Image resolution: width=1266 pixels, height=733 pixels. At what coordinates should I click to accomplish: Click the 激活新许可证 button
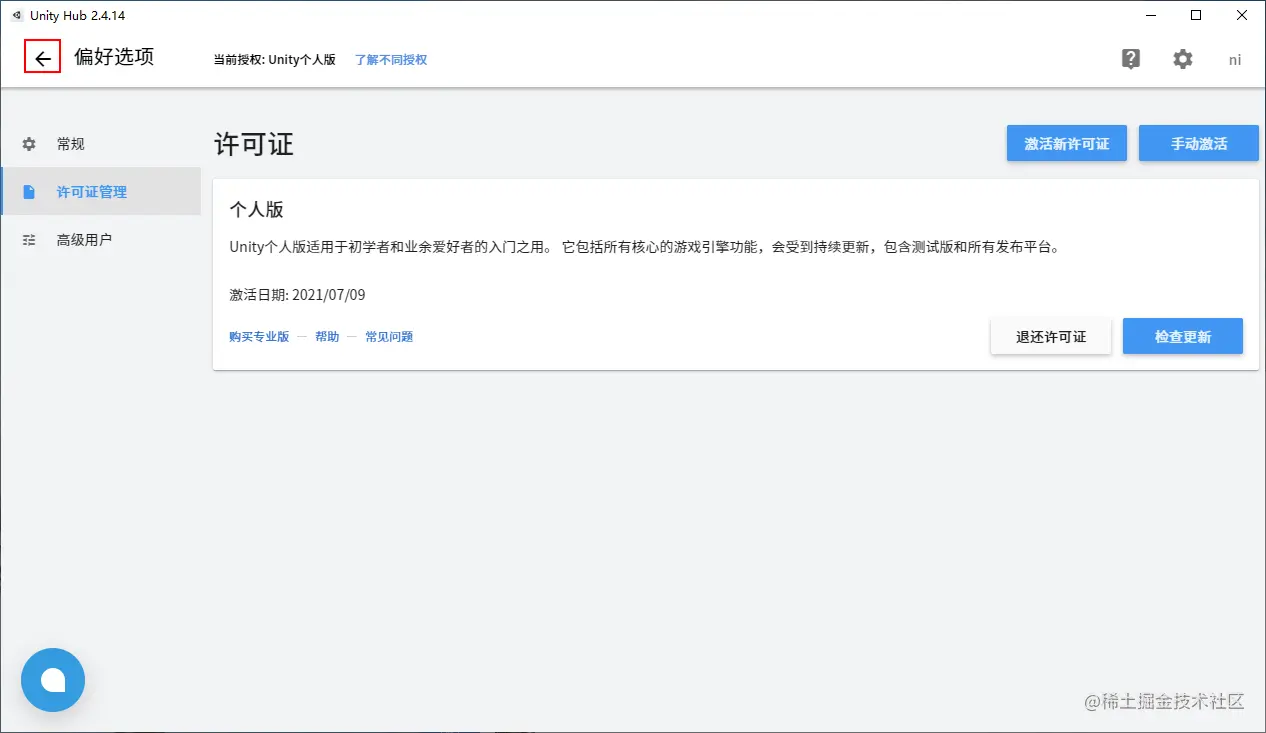coord(1067,143)
